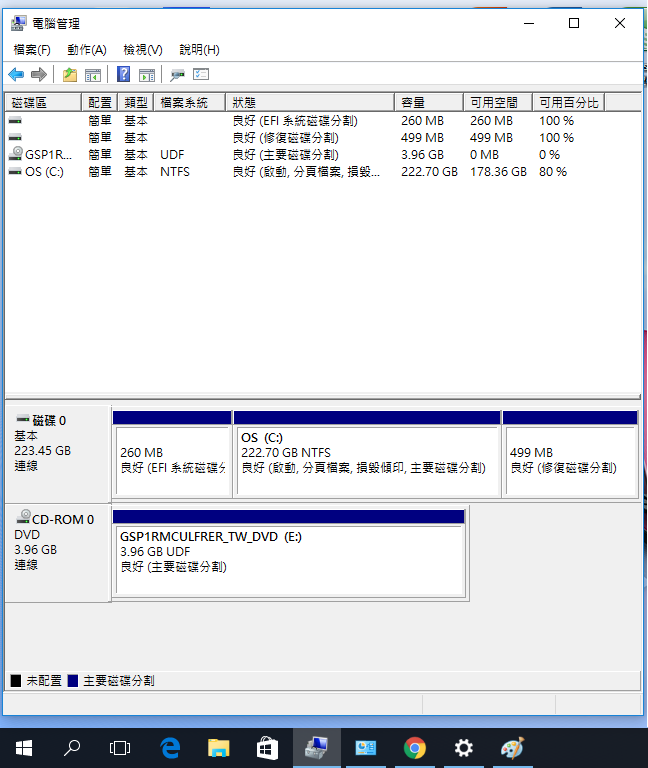
Task: Show or hide console tree icon
Action: (x=93, y=74)
